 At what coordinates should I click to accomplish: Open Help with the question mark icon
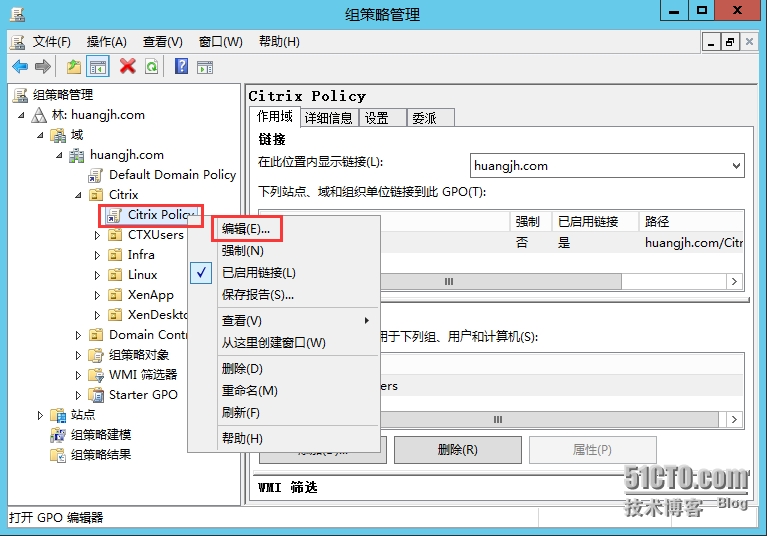click(181, 67)
